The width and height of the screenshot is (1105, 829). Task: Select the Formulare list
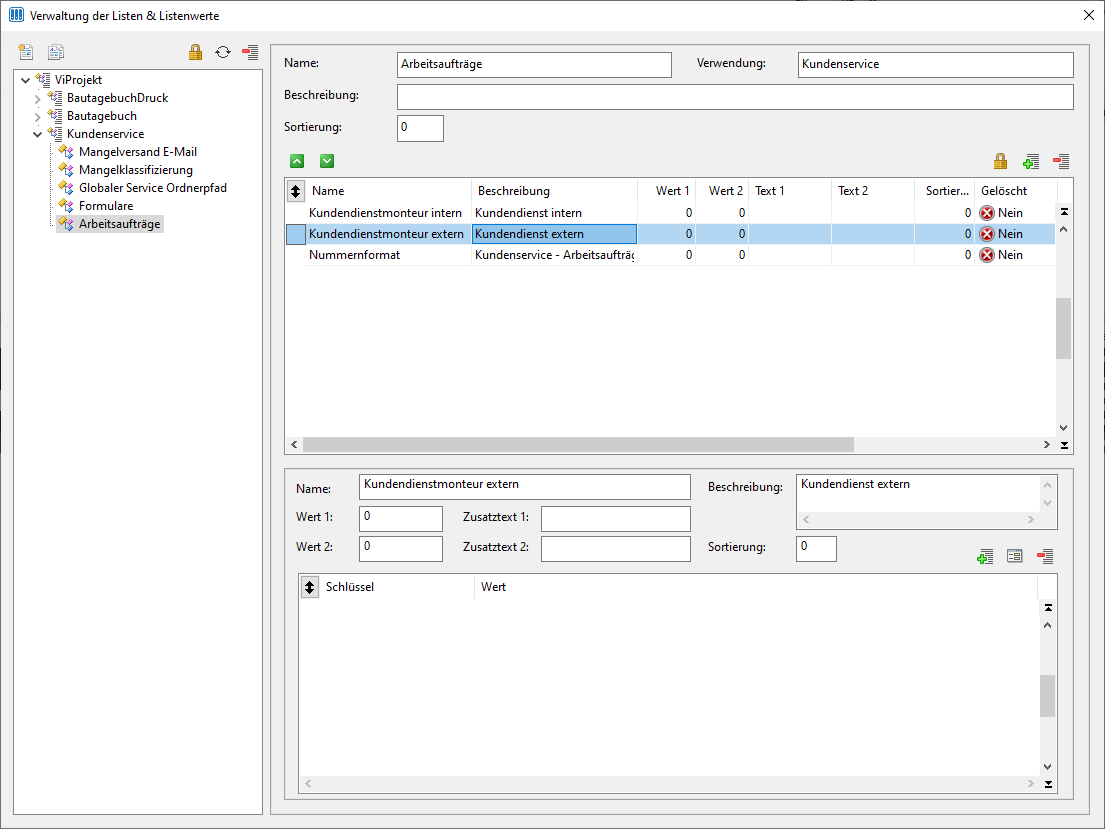[106, 206]
